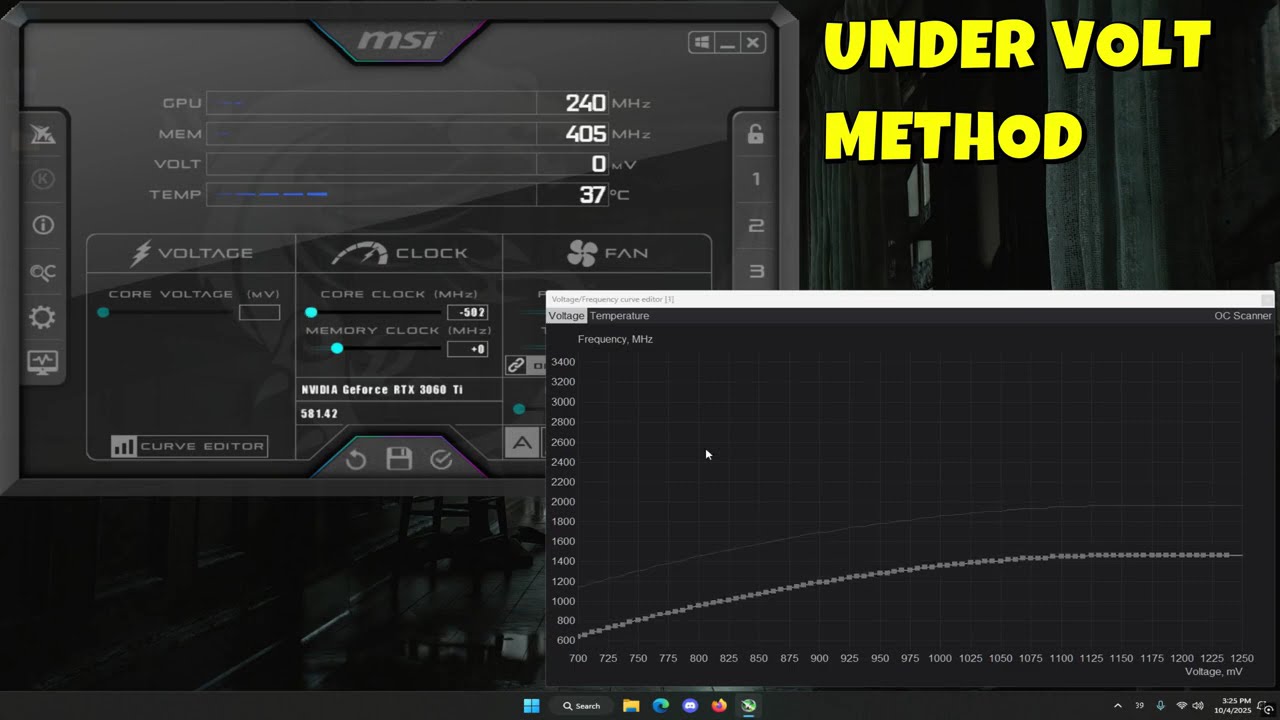Open the Windows Start menu
Viewport: 1280px width, 720px height.
coord(531,706)
